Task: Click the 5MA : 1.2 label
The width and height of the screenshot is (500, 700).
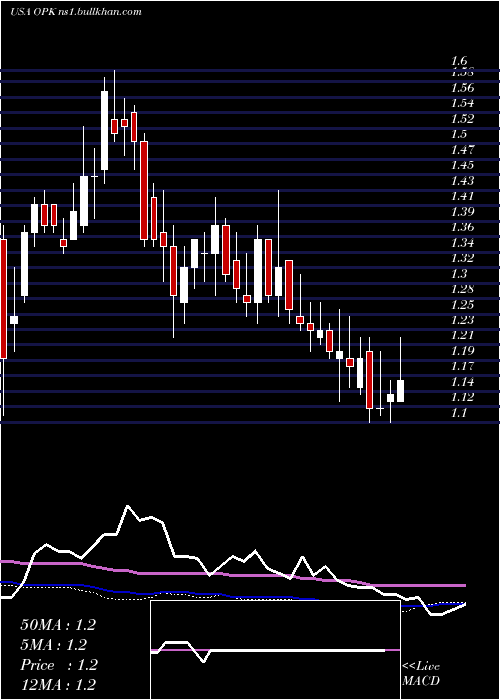Action: [54, 645]
